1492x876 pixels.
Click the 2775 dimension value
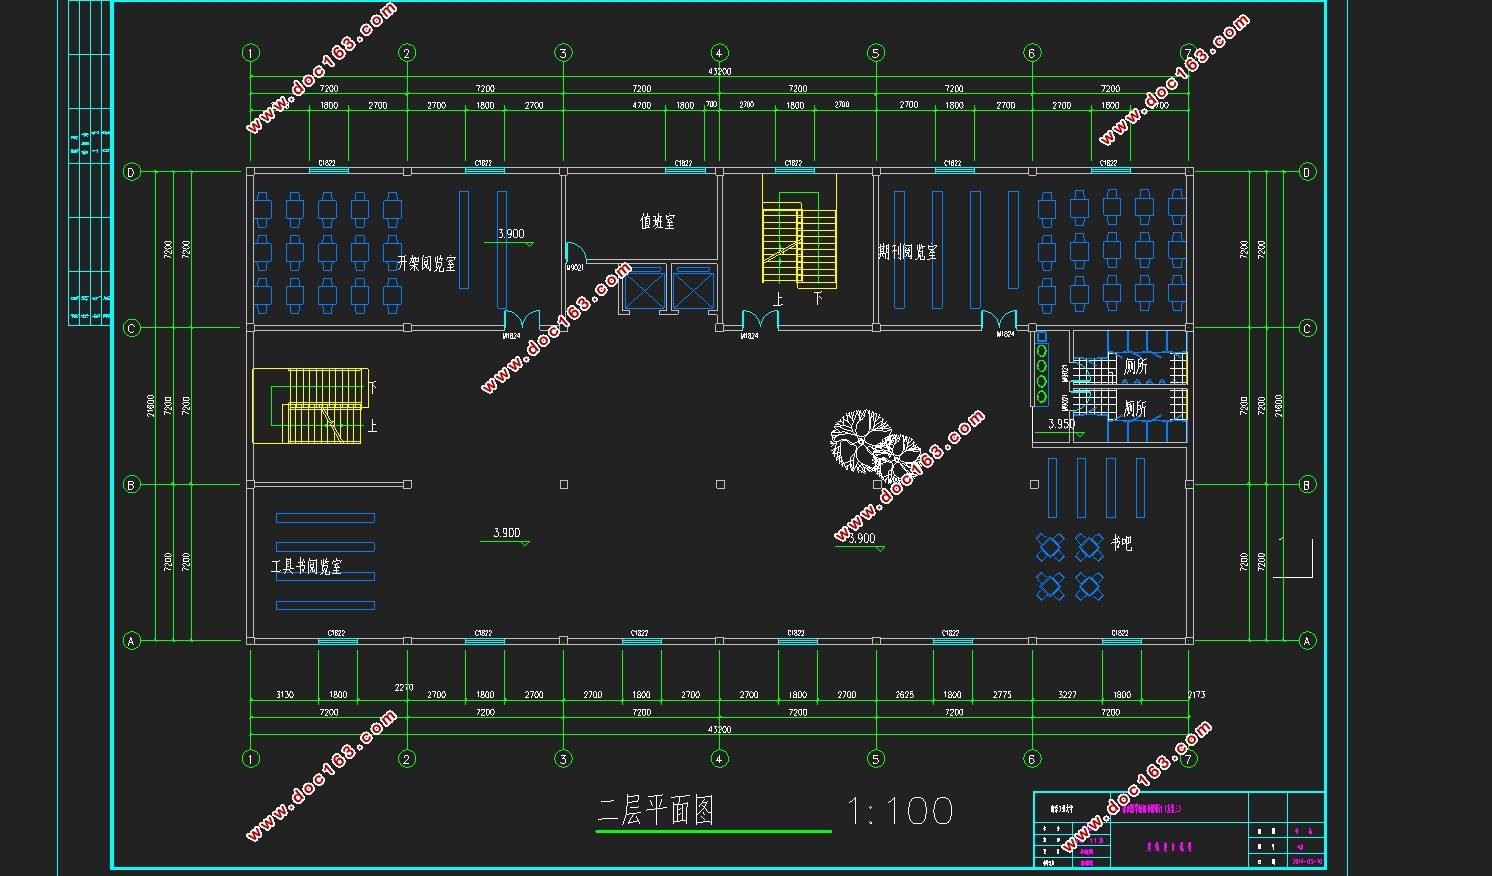[1002, 694]
